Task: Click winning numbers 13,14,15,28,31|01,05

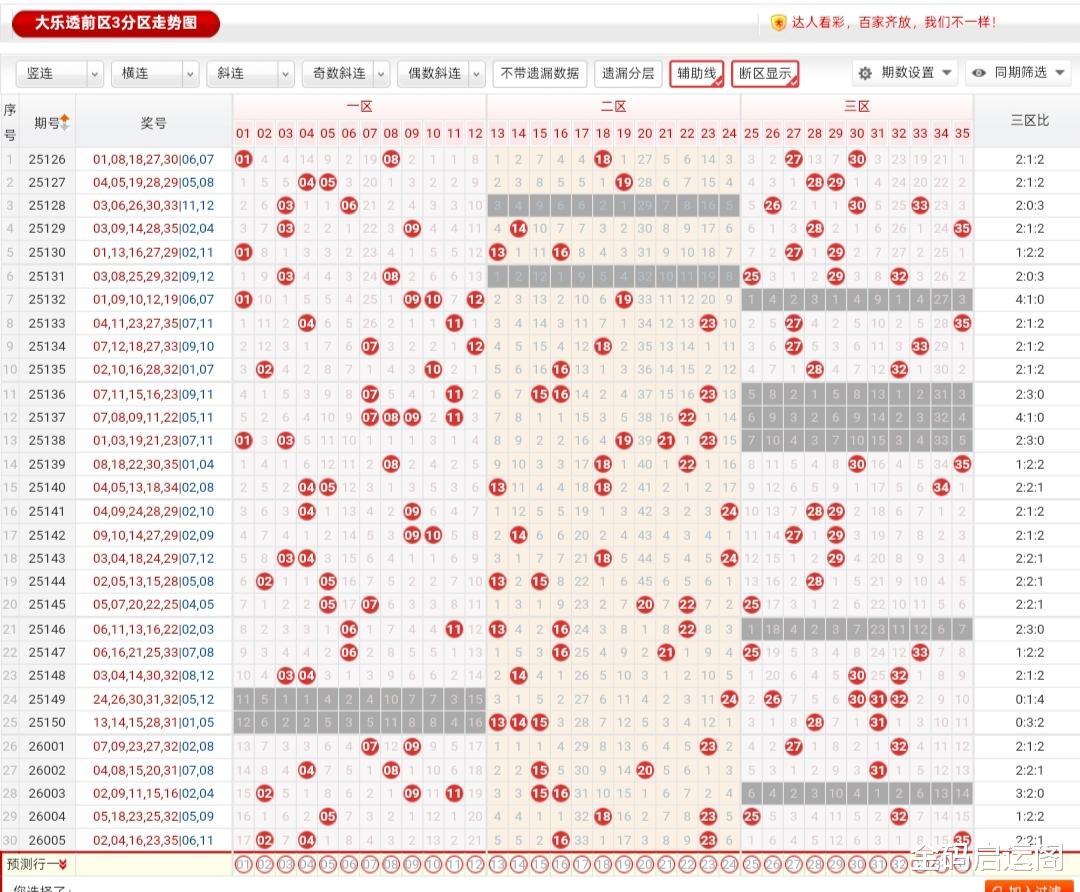Action: click(x=154, y=723)
